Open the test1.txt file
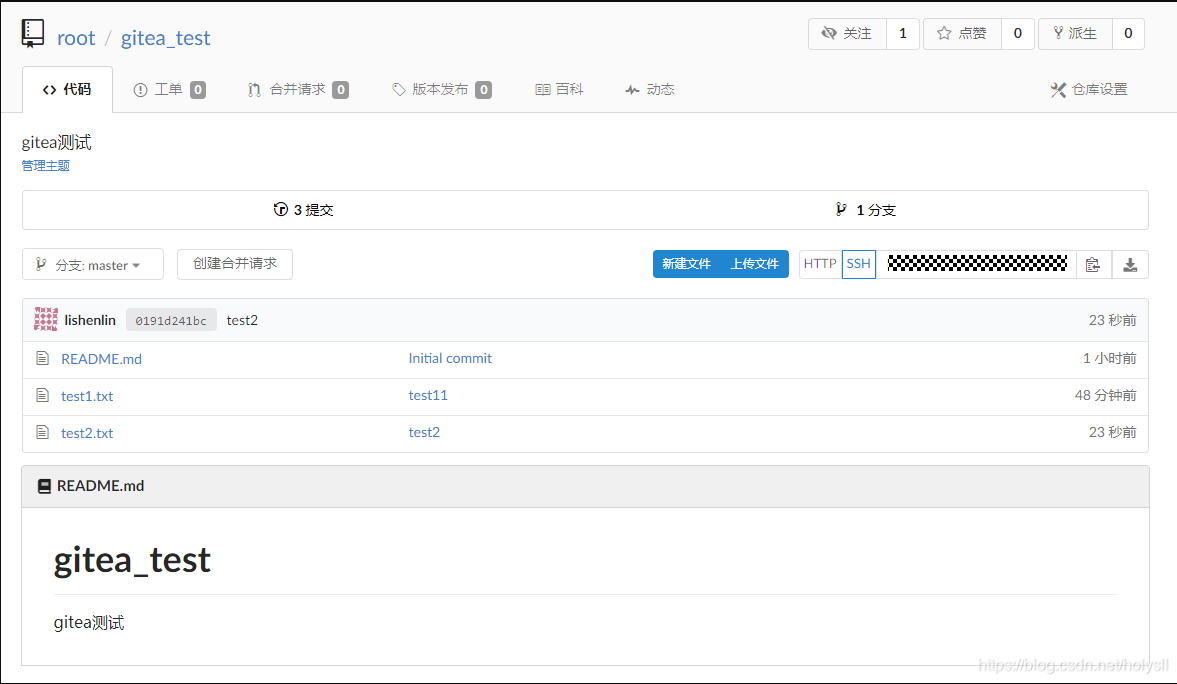The width and height of the screenshot is (1177, 684). click(x=87, y=396)
